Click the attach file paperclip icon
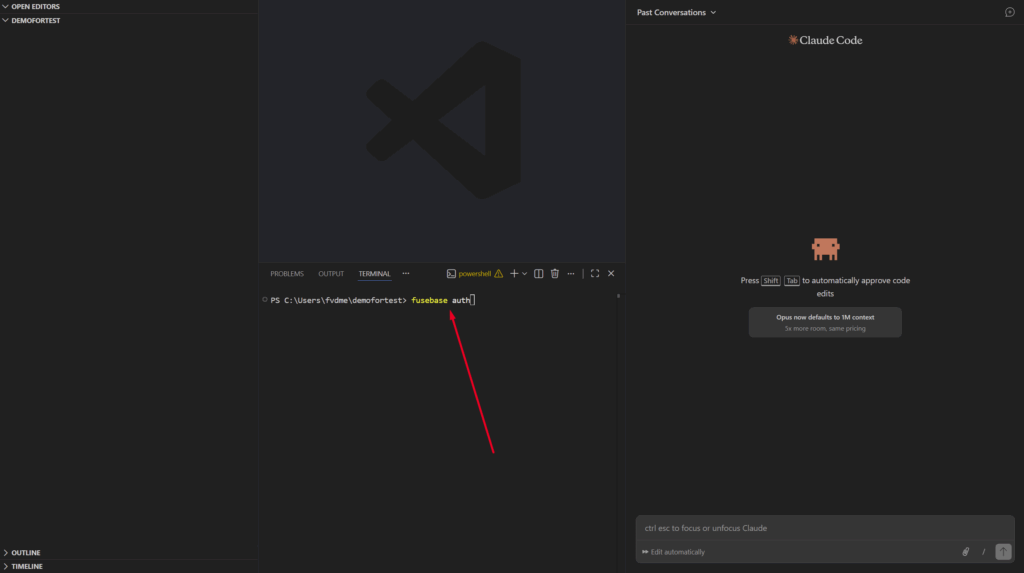The width and height of the screenshot is (1024, 573). tap(966, 552)
